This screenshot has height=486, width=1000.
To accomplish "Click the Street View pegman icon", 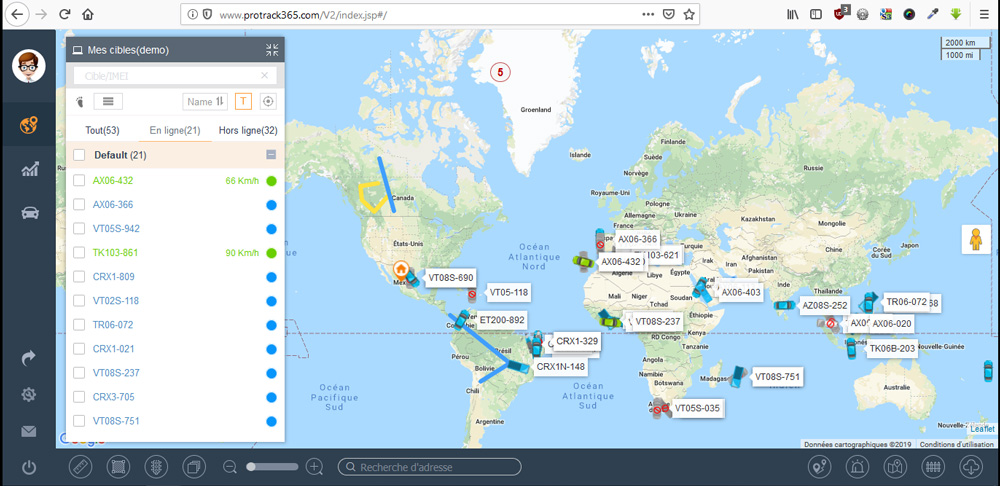I will coord(976,239).
